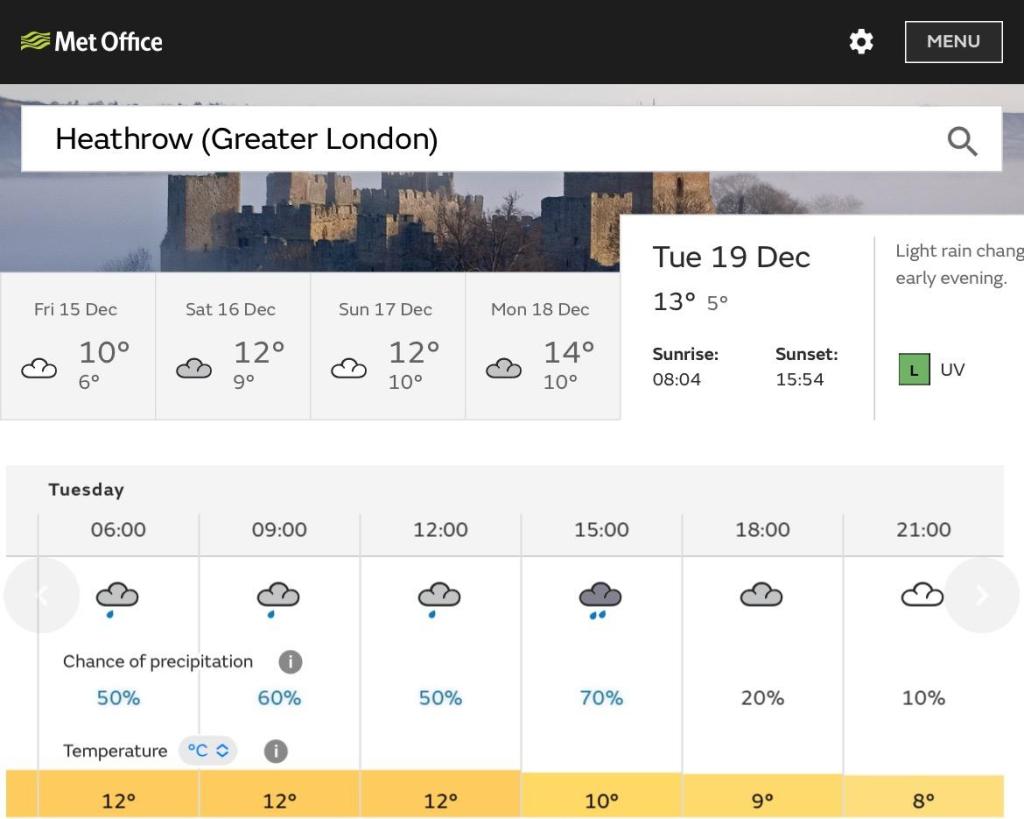Click the chance of precipitation info icon
The width and height of the screenshot is (1024, 819).
pyautogui.click(x=290, y=661)
